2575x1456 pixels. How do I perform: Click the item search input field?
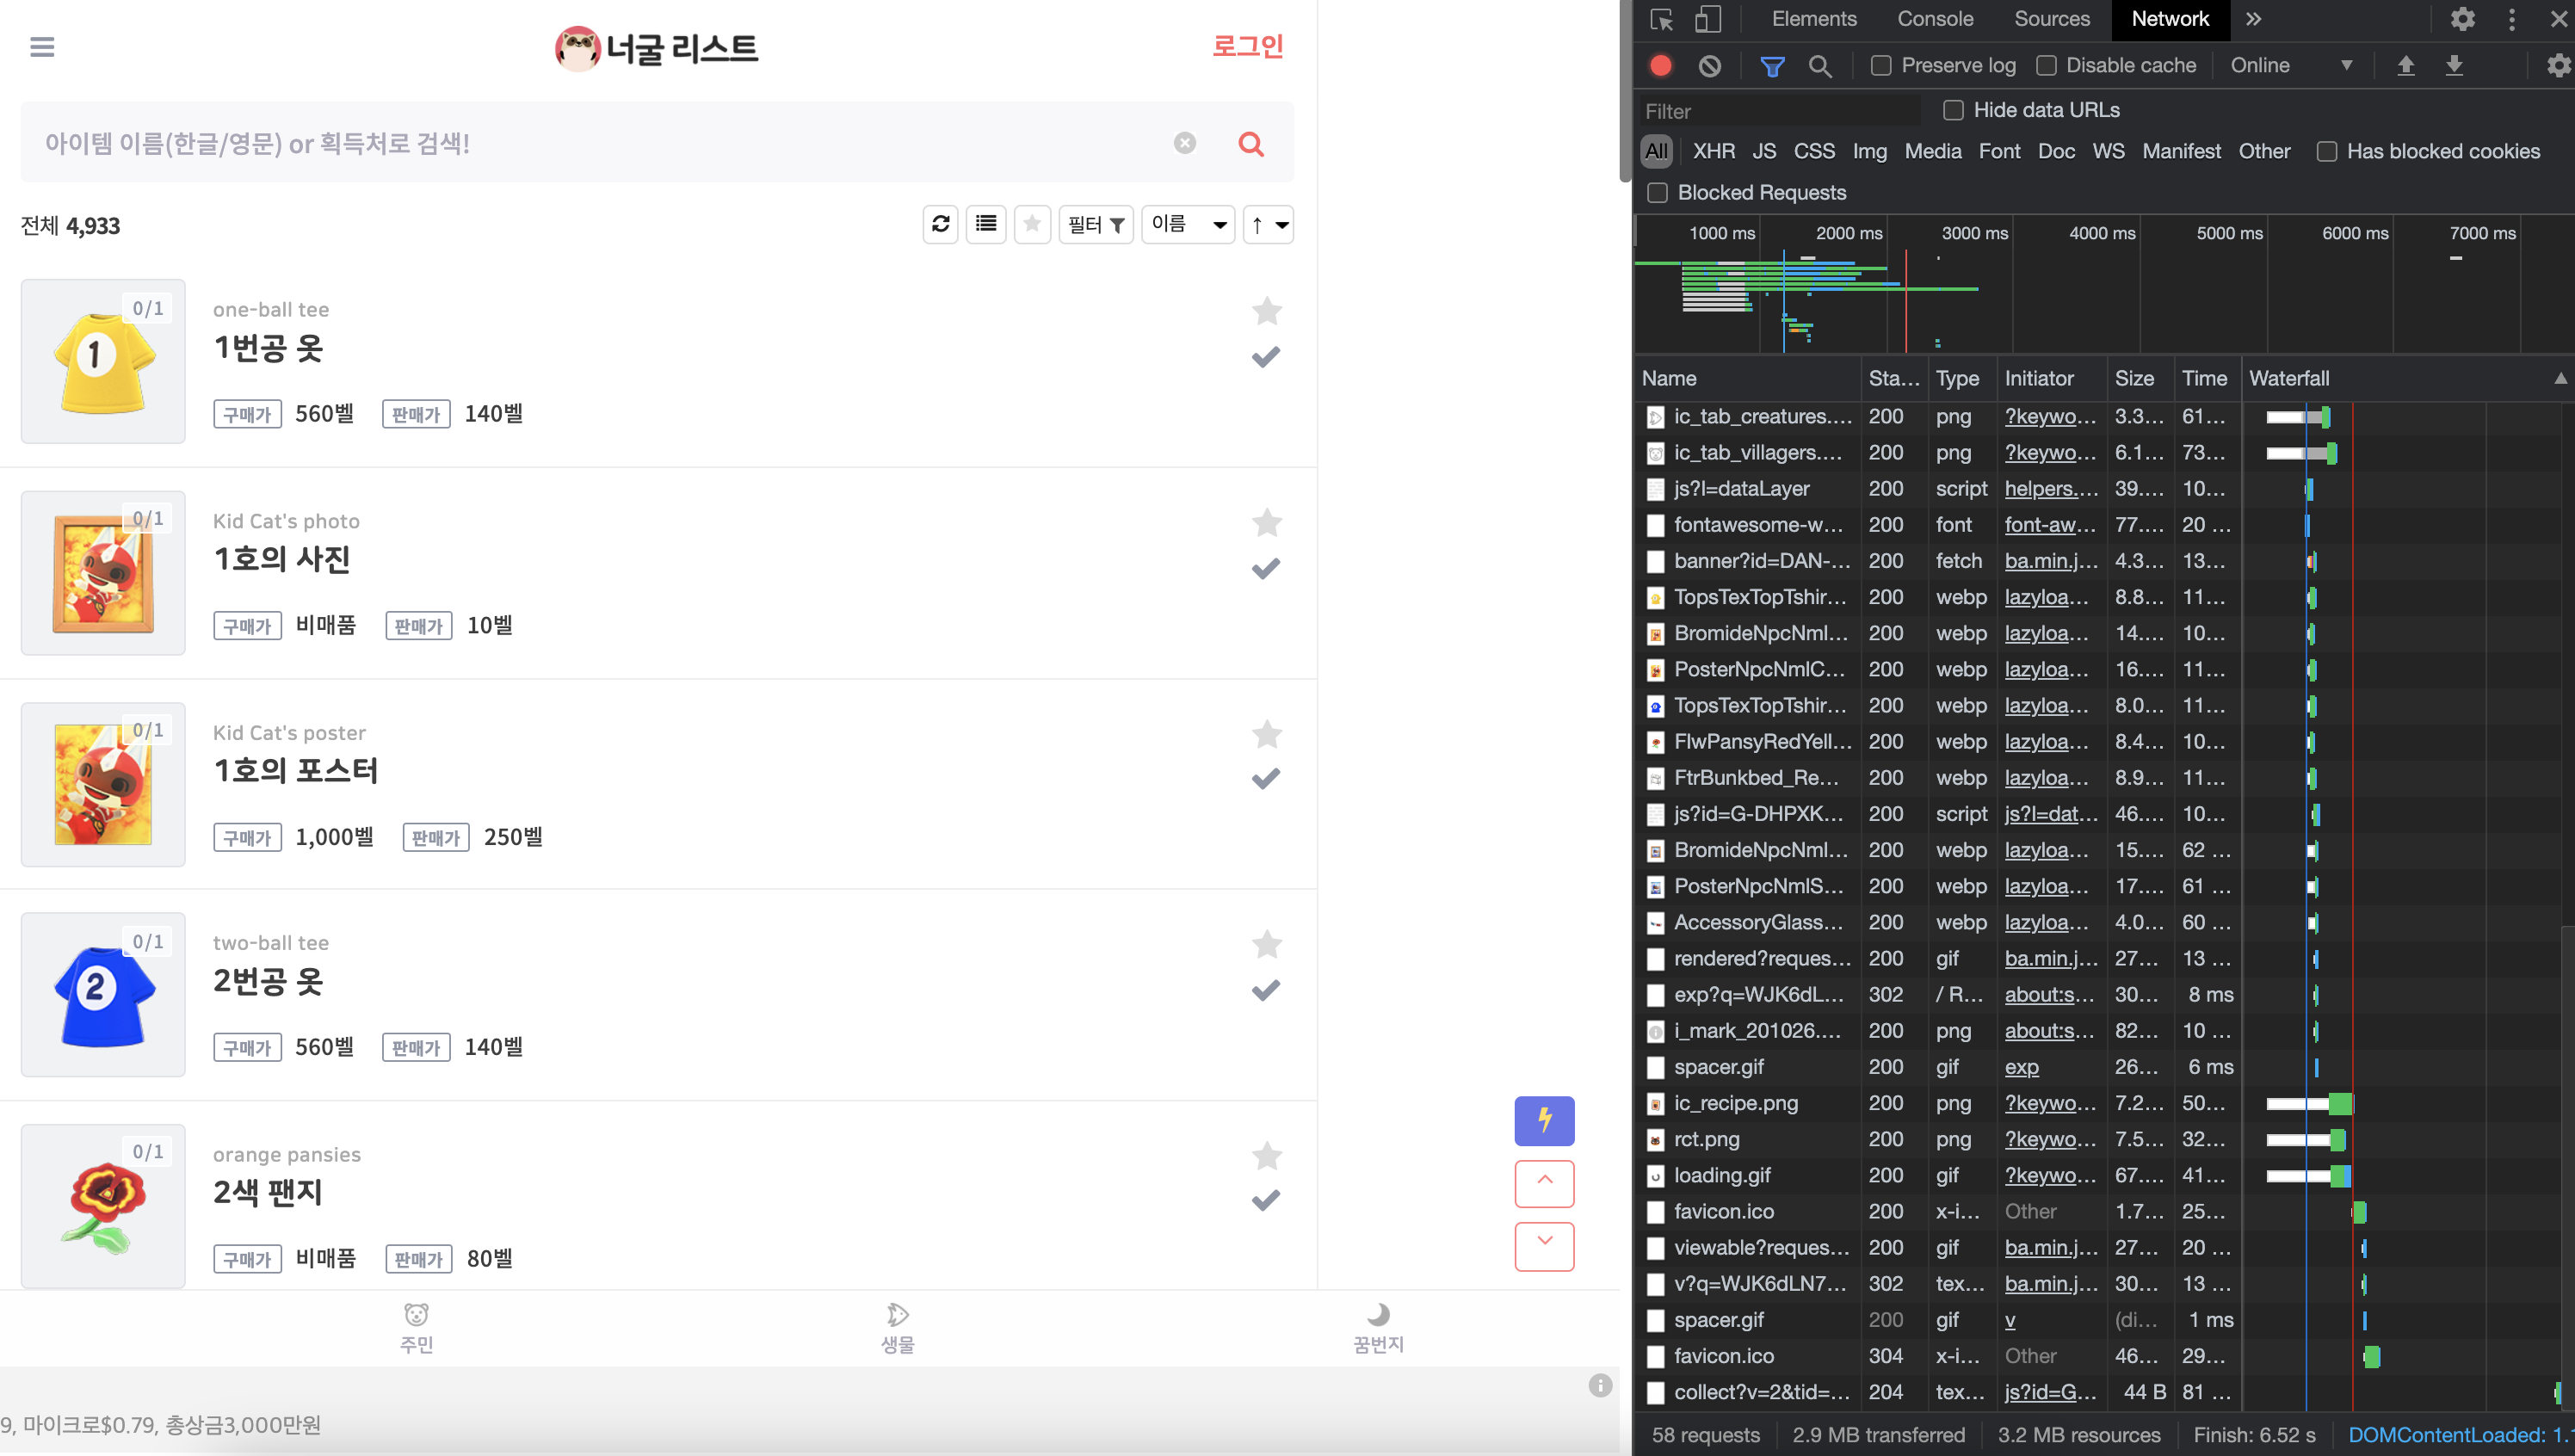tap(600, 144)
